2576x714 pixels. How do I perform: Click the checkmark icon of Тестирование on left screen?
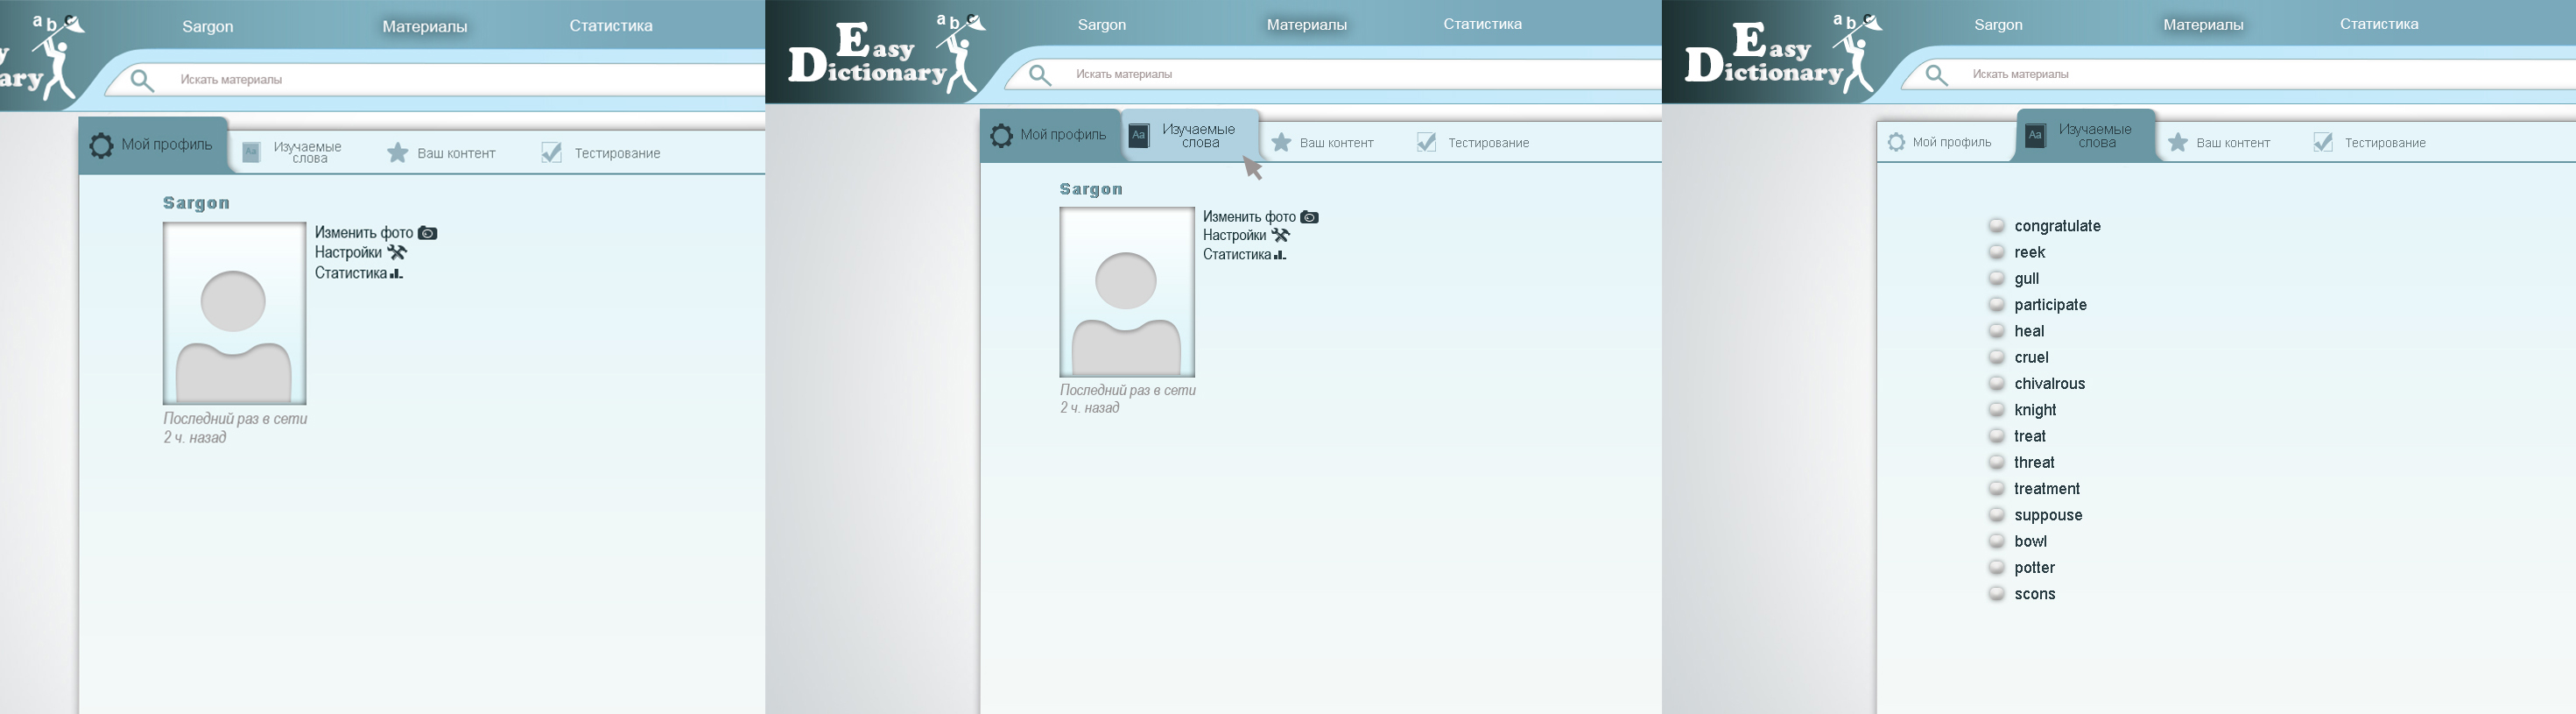551,152
